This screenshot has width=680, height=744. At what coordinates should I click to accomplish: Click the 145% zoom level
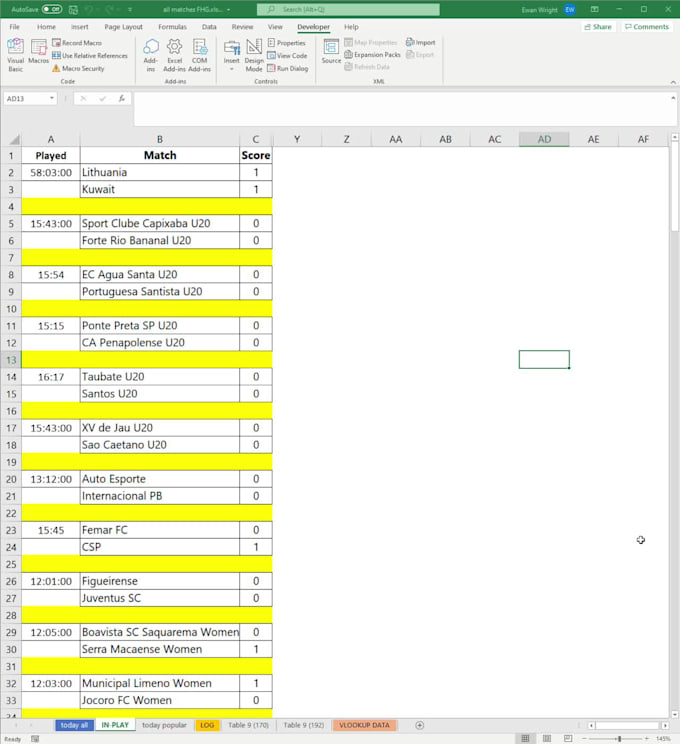663,739
